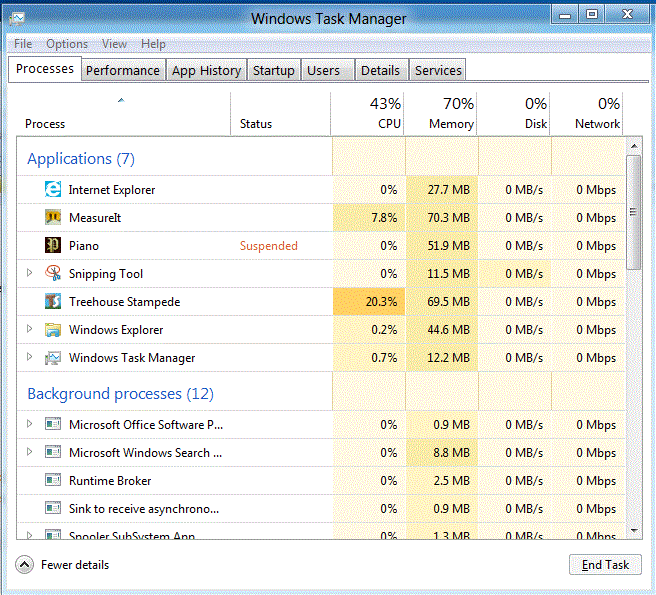Viewport: 656px width, 595px height.
Task: Click Windows Task Manager's 0.7% CPU value
Action: pos(384,358)
